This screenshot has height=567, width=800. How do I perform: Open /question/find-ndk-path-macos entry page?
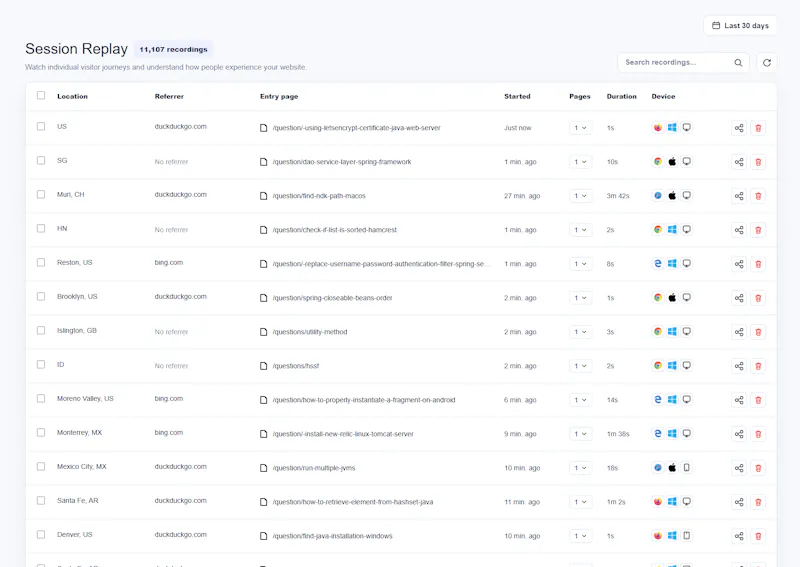coord(319,196)
